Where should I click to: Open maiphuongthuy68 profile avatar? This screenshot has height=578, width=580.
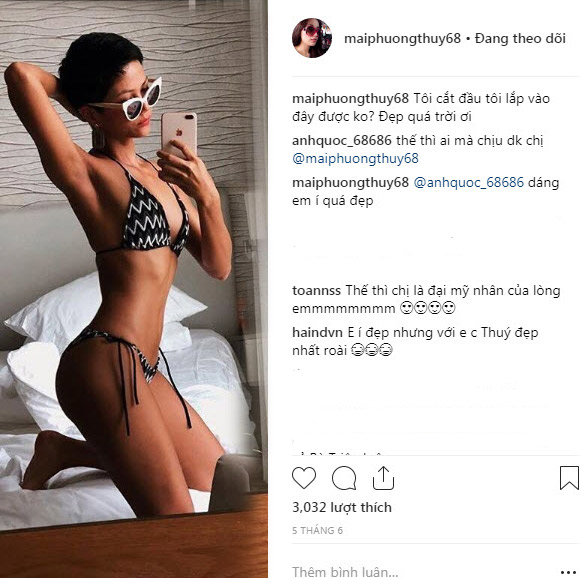pos(312,38)
